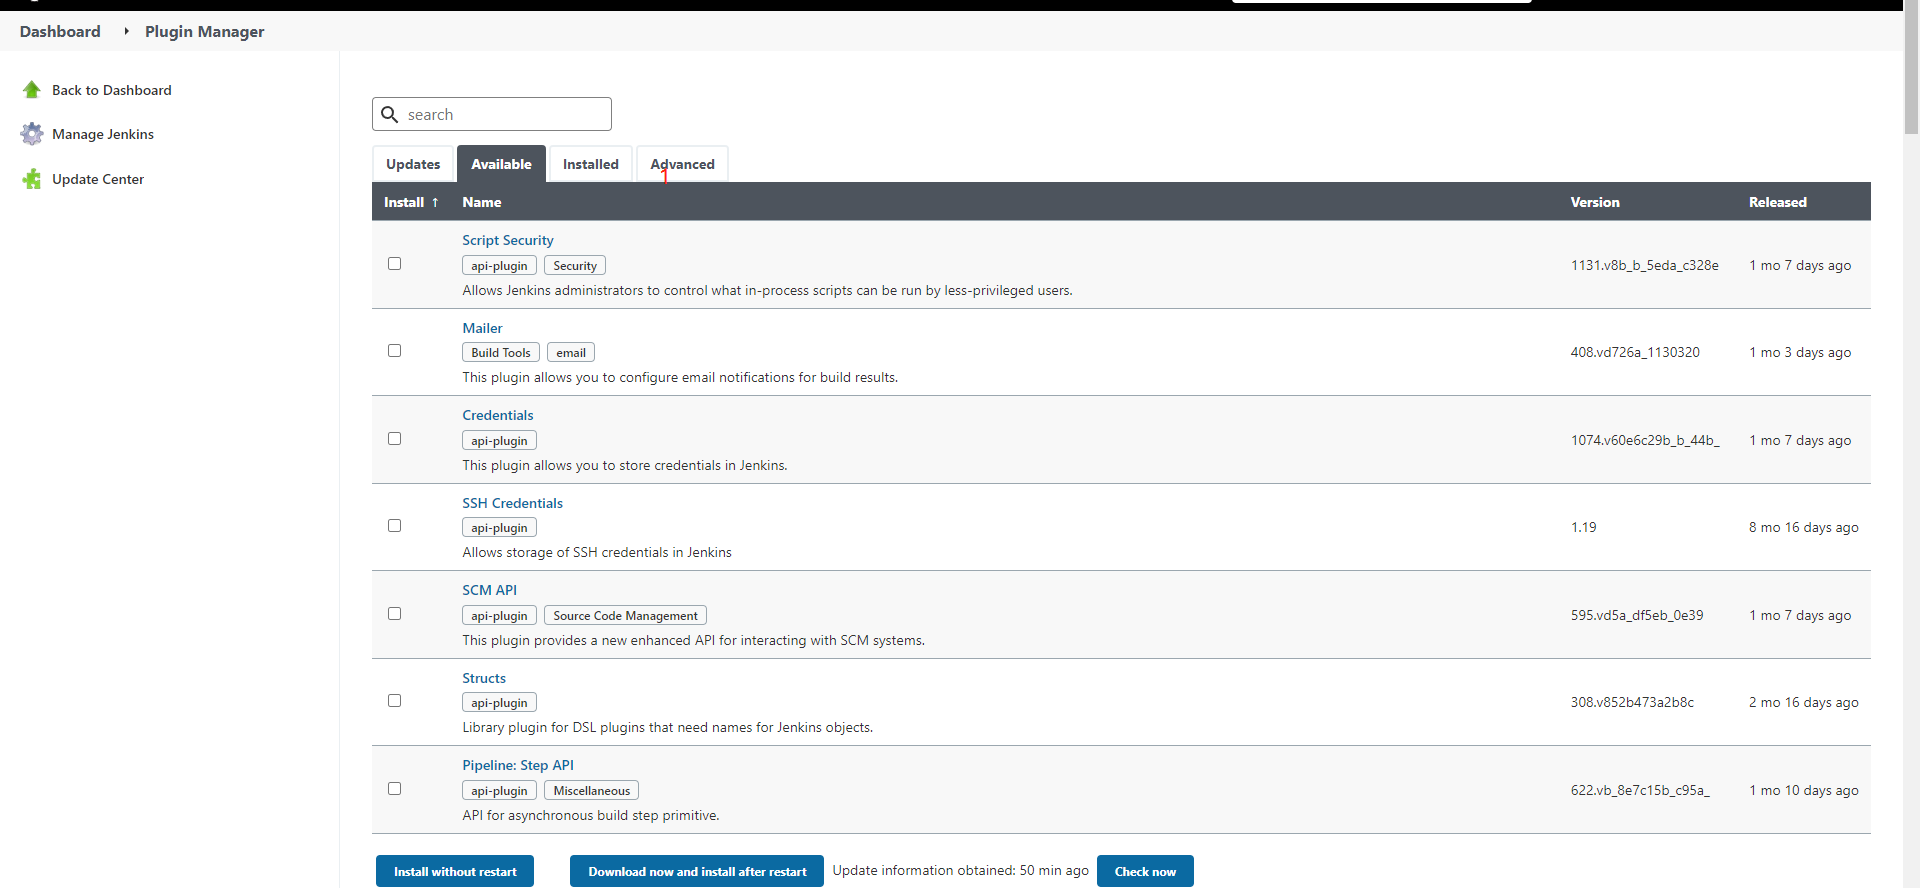Click the SSH Credentials version 1.19

(x=1583, y=527)
